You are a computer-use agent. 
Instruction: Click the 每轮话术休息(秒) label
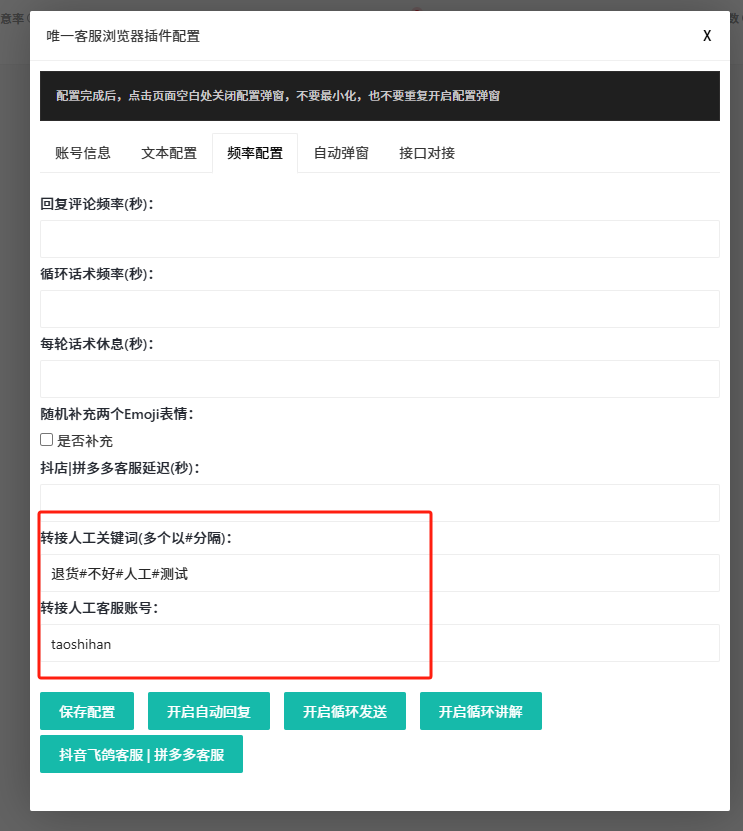pyautogui.click(x=97, y=344)
